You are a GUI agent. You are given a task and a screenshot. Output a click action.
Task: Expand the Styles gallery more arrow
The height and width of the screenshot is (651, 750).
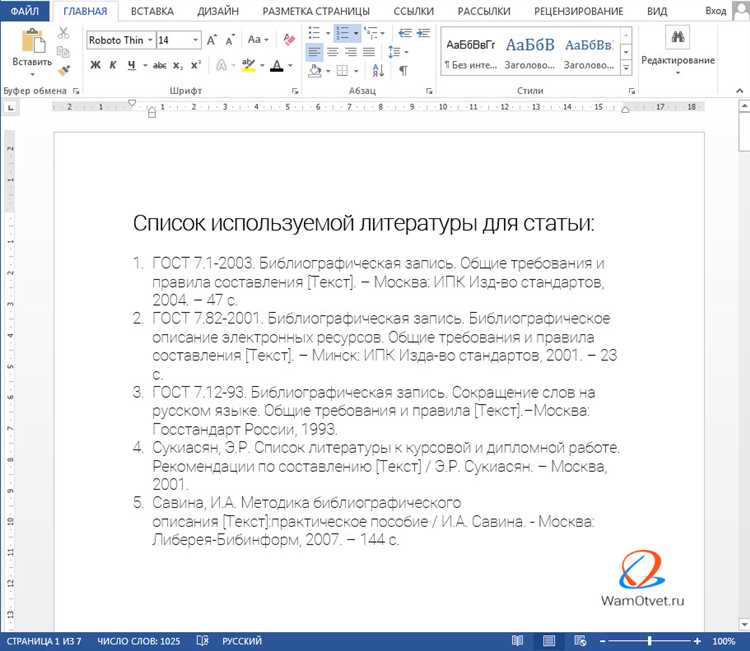tap(624, 62)
